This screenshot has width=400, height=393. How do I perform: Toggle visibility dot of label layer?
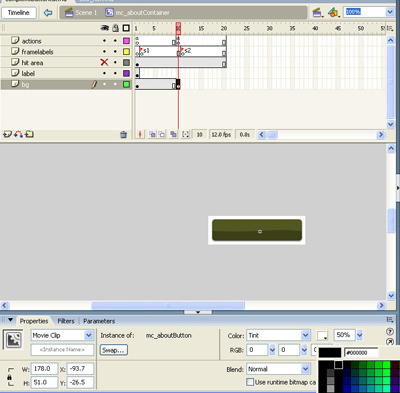pos(104,73)
